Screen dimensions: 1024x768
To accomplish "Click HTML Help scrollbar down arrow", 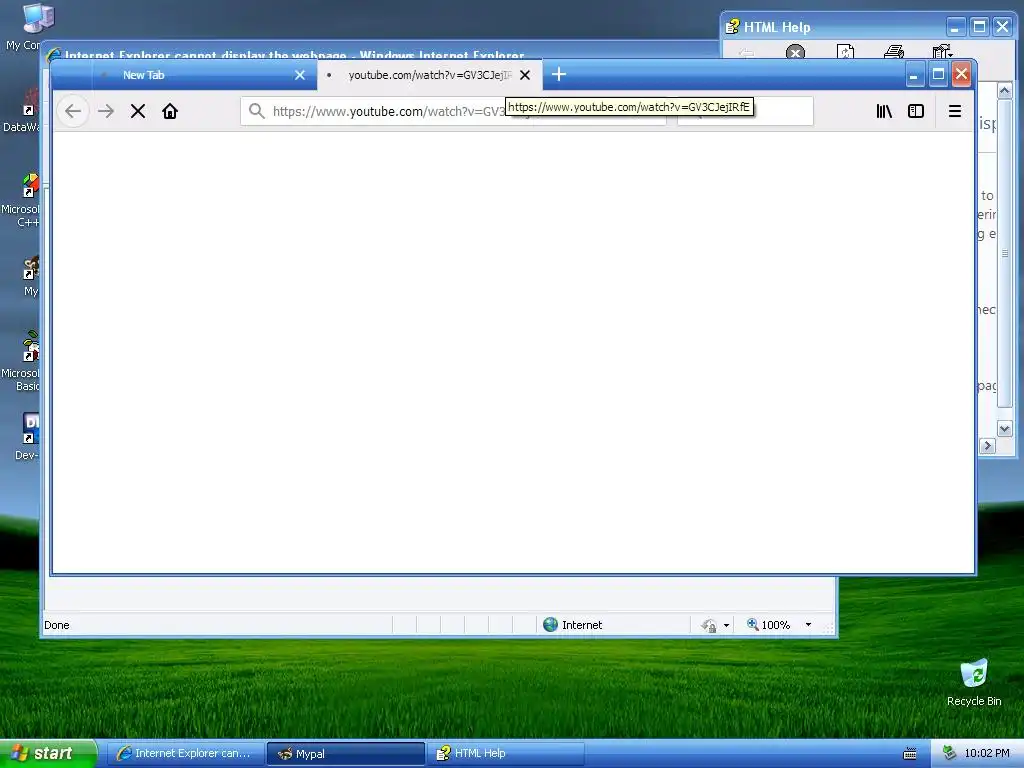I will click(1004, 429).
